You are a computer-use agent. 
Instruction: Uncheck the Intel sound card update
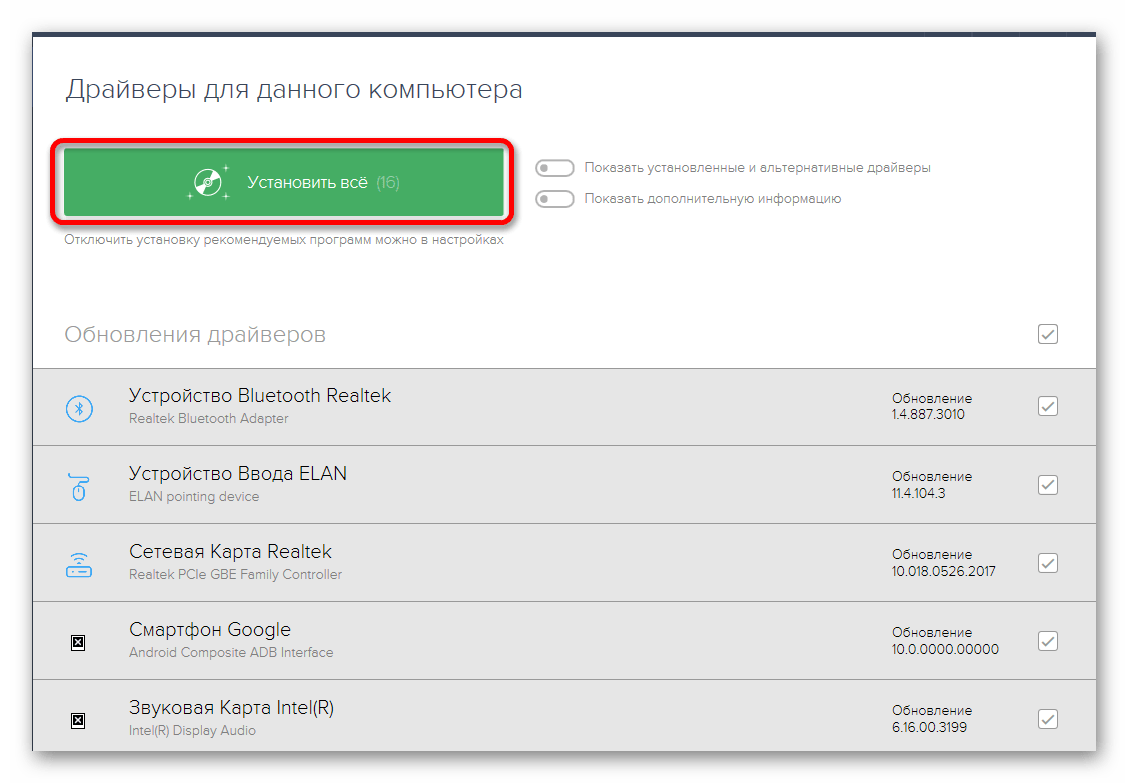(1047, 719)
